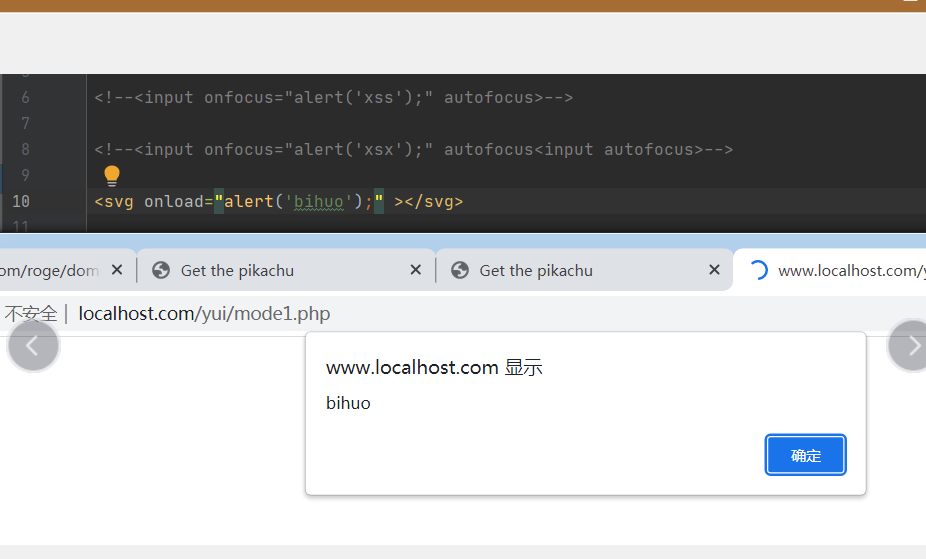Click line number 7 in editor gutter
Image resolution: width=926 pixels, height=559 pixels.
click(25, 123)
